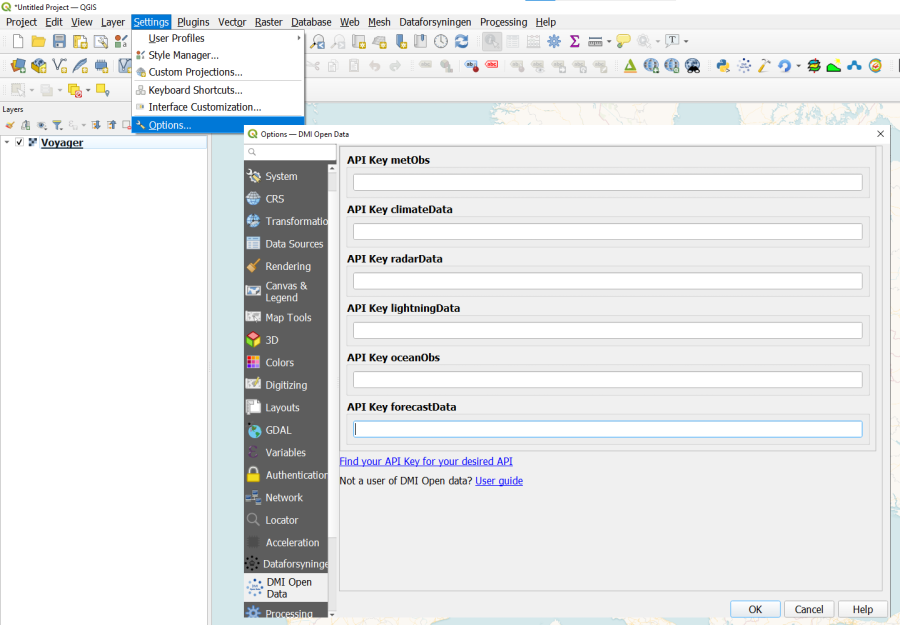Click the Open Project folder icon

[x=38, y=41]
